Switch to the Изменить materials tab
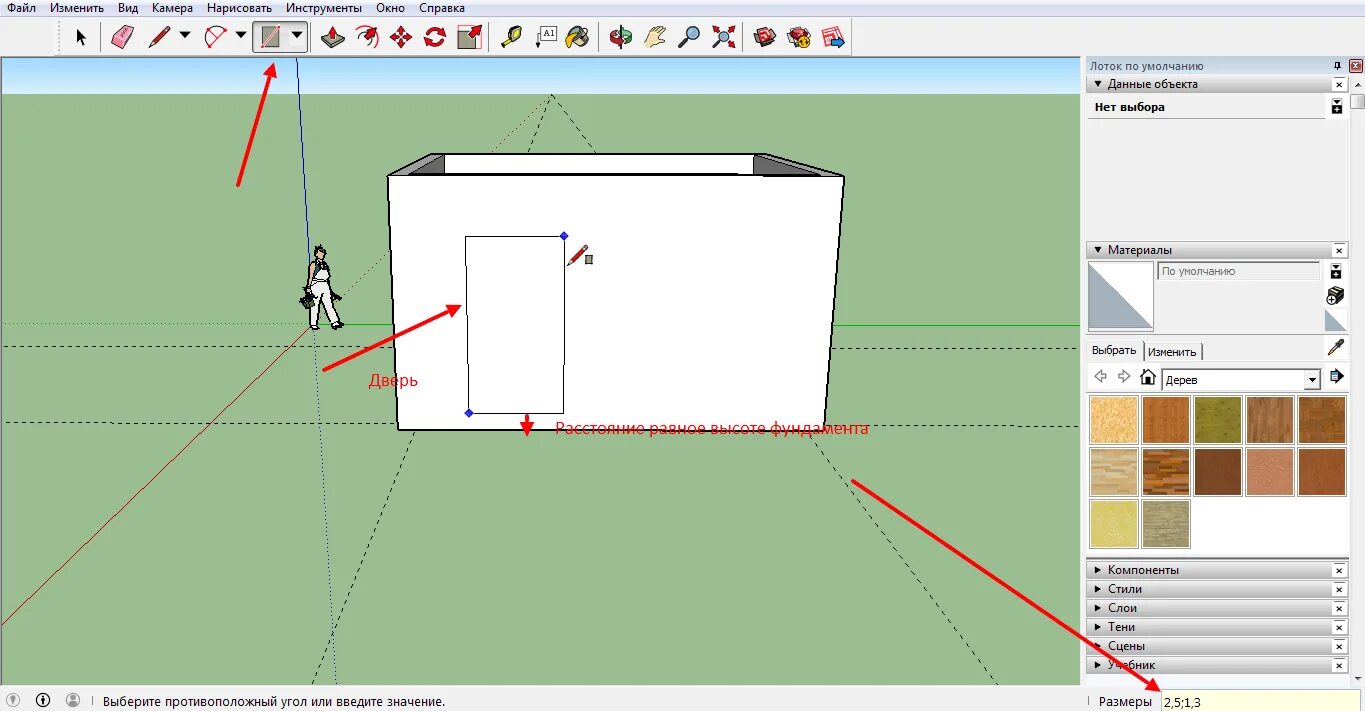Image resolution: width=1365 pixels, height=711 pixels. (1172, 352)
